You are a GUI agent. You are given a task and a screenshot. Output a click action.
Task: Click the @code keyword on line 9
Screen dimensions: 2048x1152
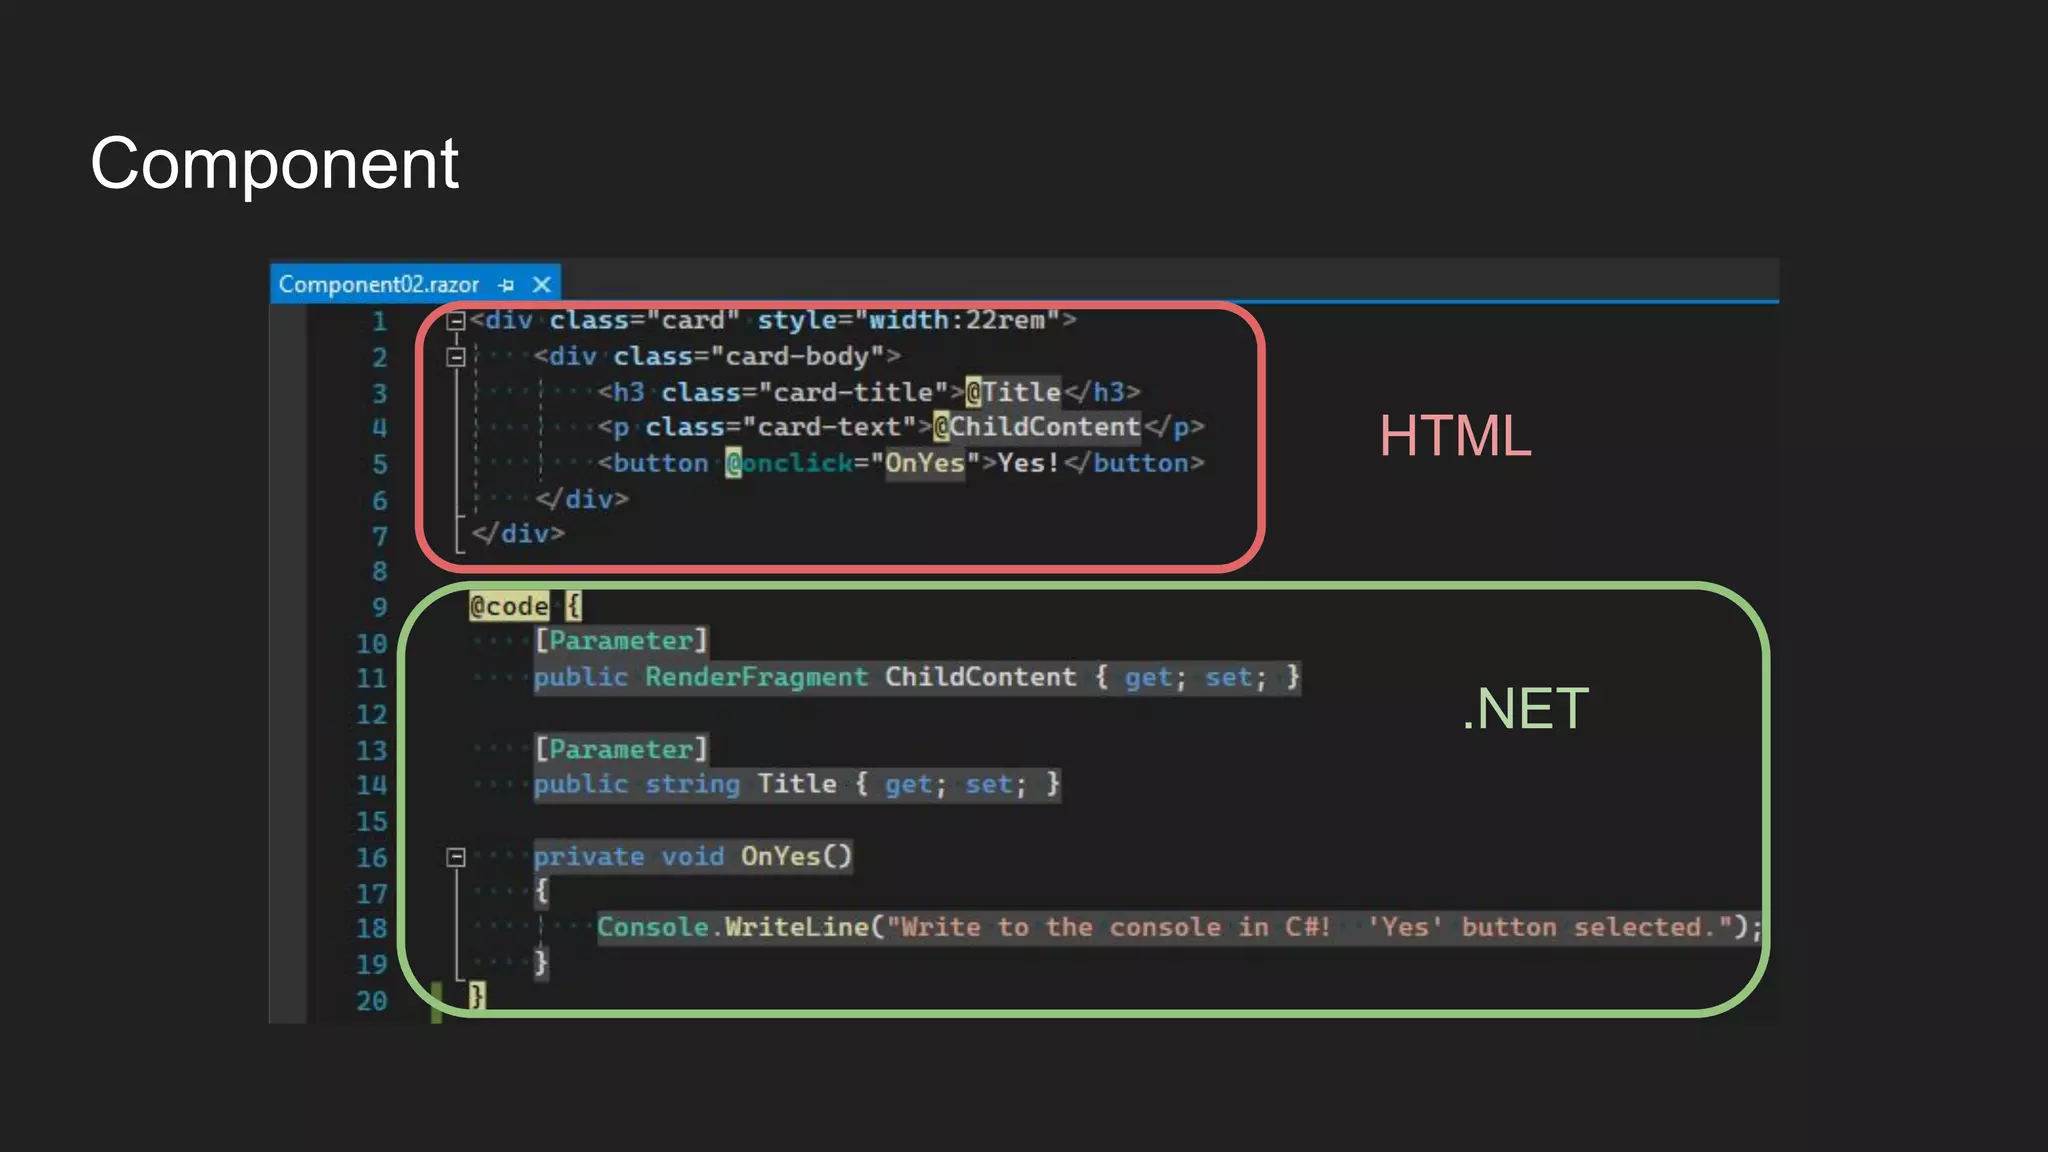pos(509,606)
